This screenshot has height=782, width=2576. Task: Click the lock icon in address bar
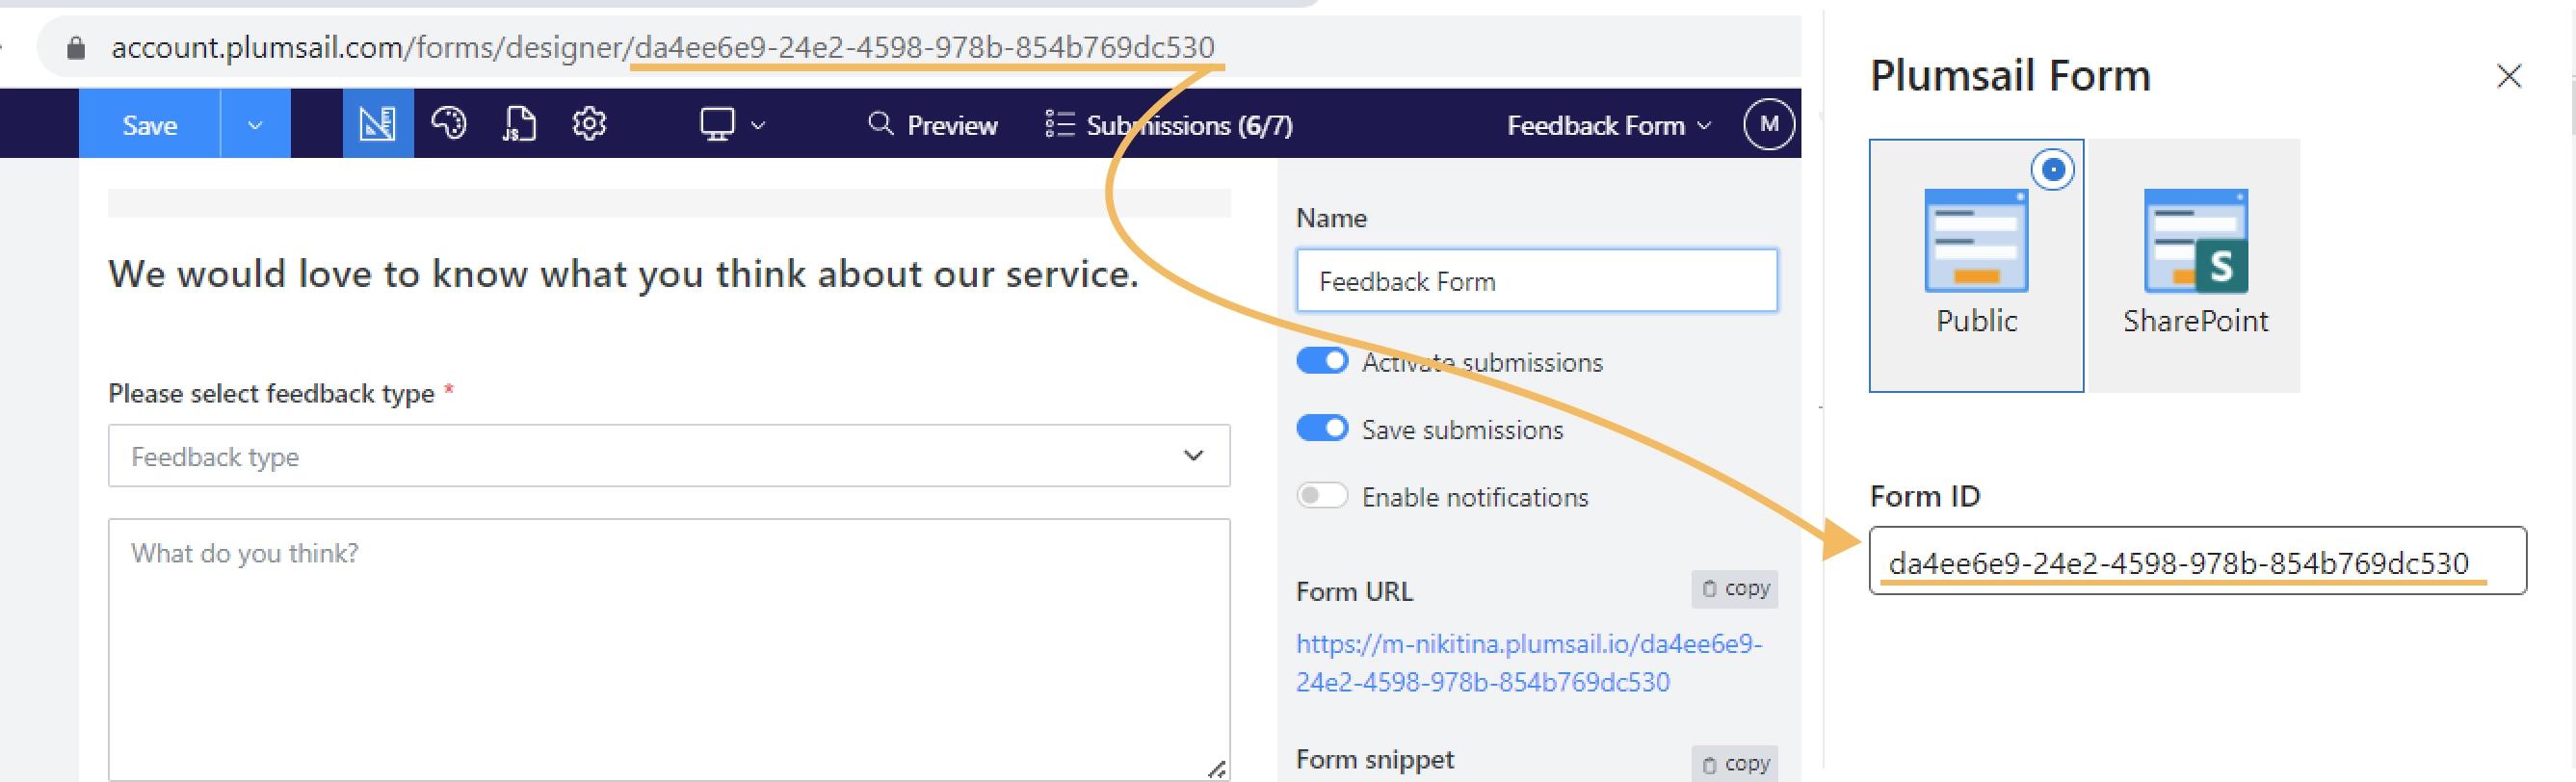(x=76, y=47)
